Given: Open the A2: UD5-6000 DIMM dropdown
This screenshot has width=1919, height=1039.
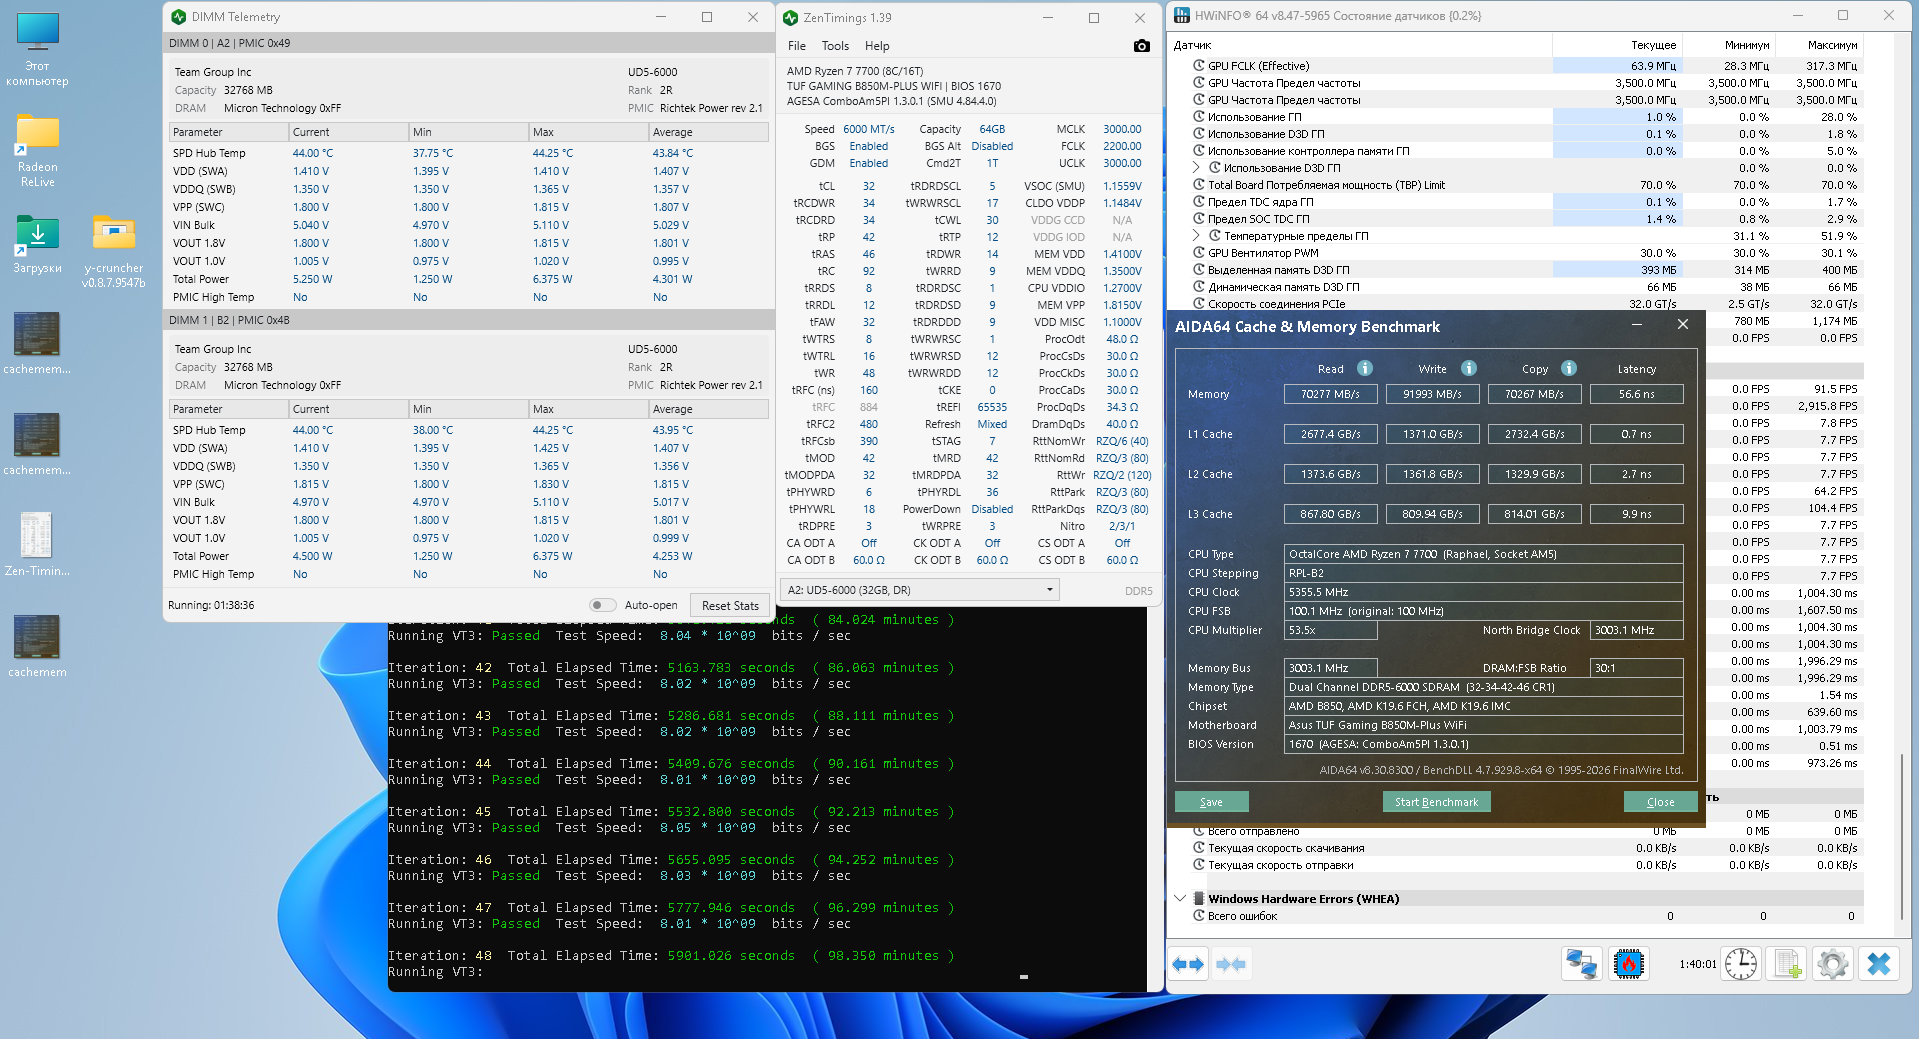Looking at the screenshot, I should point(919,590).
